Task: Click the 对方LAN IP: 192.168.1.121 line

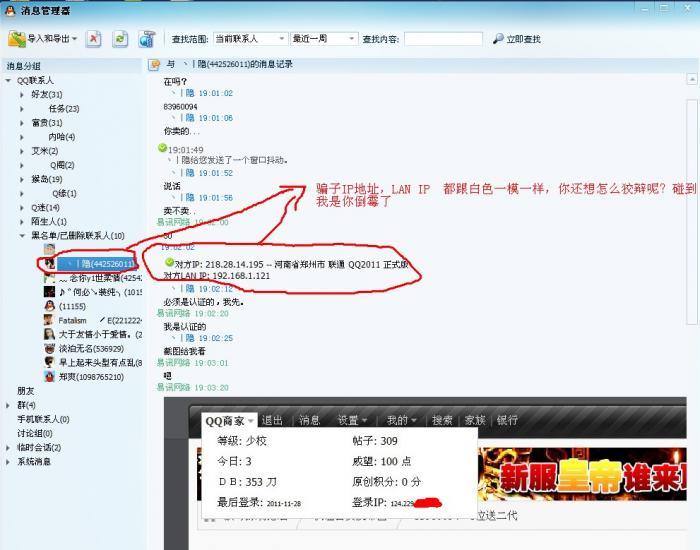Action: [217, 276]
